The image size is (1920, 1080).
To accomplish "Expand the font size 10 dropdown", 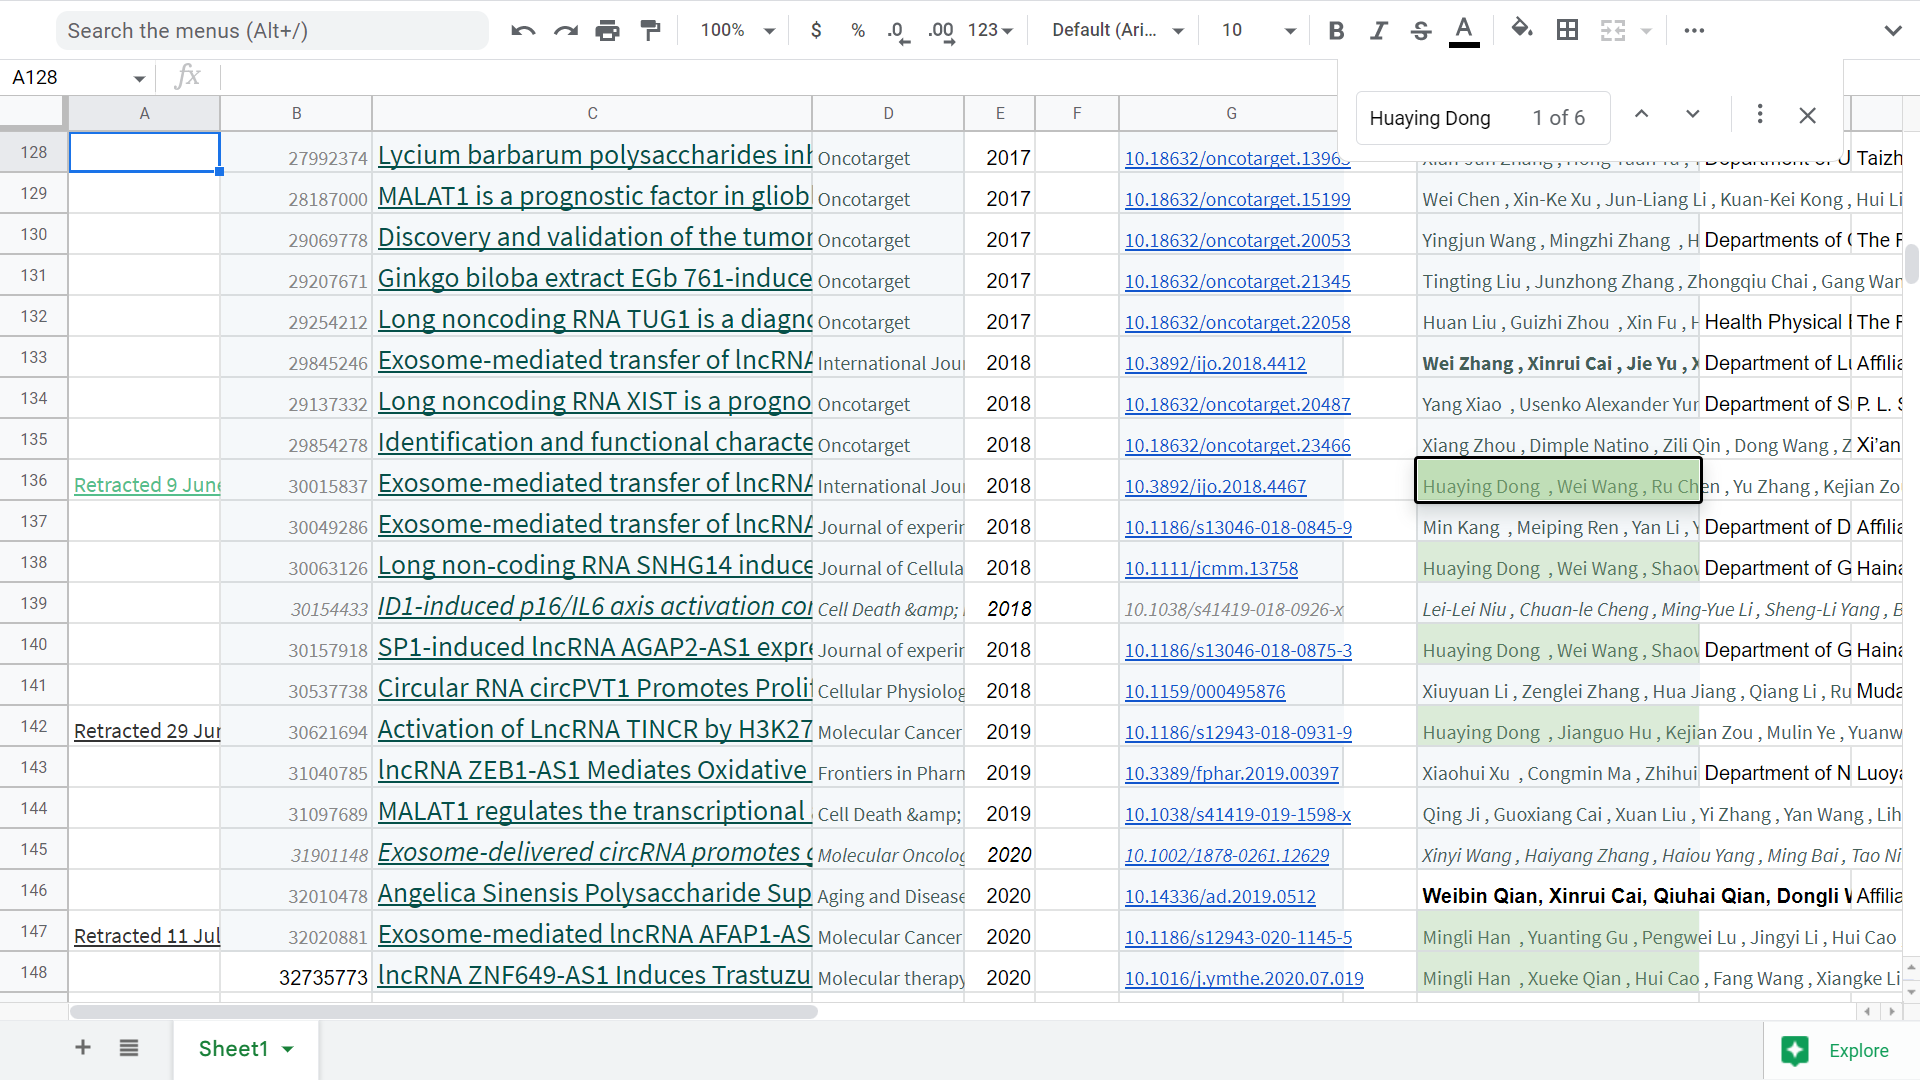I will pyautogui.click(x=1258, y=31).
